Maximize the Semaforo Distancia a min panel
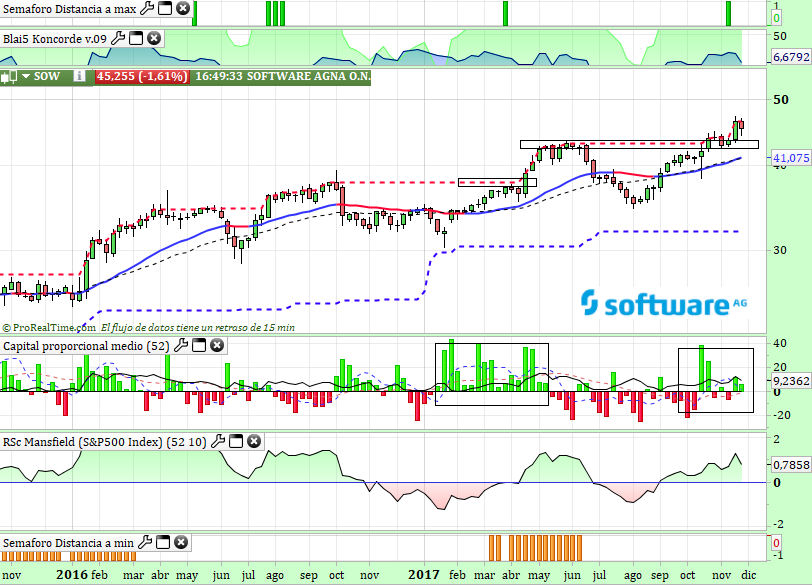Screen dimensions: 812x585 (x=163, y=542)
